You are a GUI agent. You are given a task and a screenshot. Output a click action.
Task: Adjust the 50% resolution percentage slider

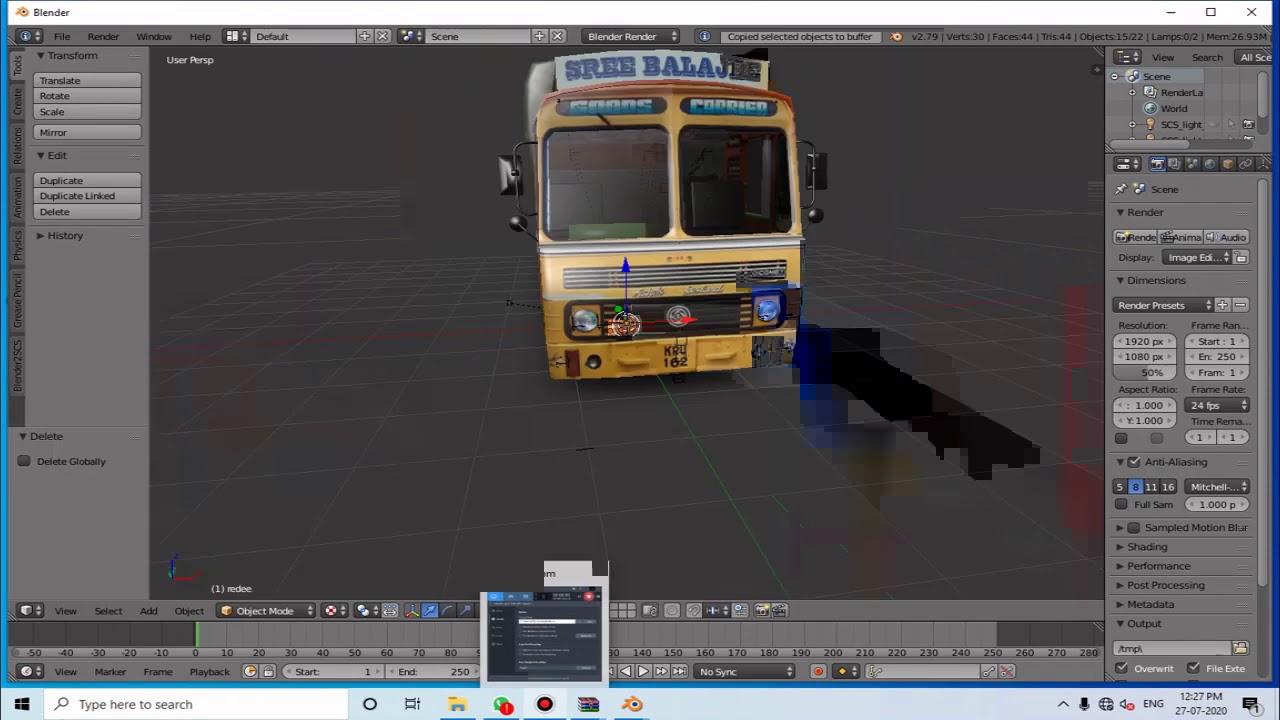[1147, 372]
